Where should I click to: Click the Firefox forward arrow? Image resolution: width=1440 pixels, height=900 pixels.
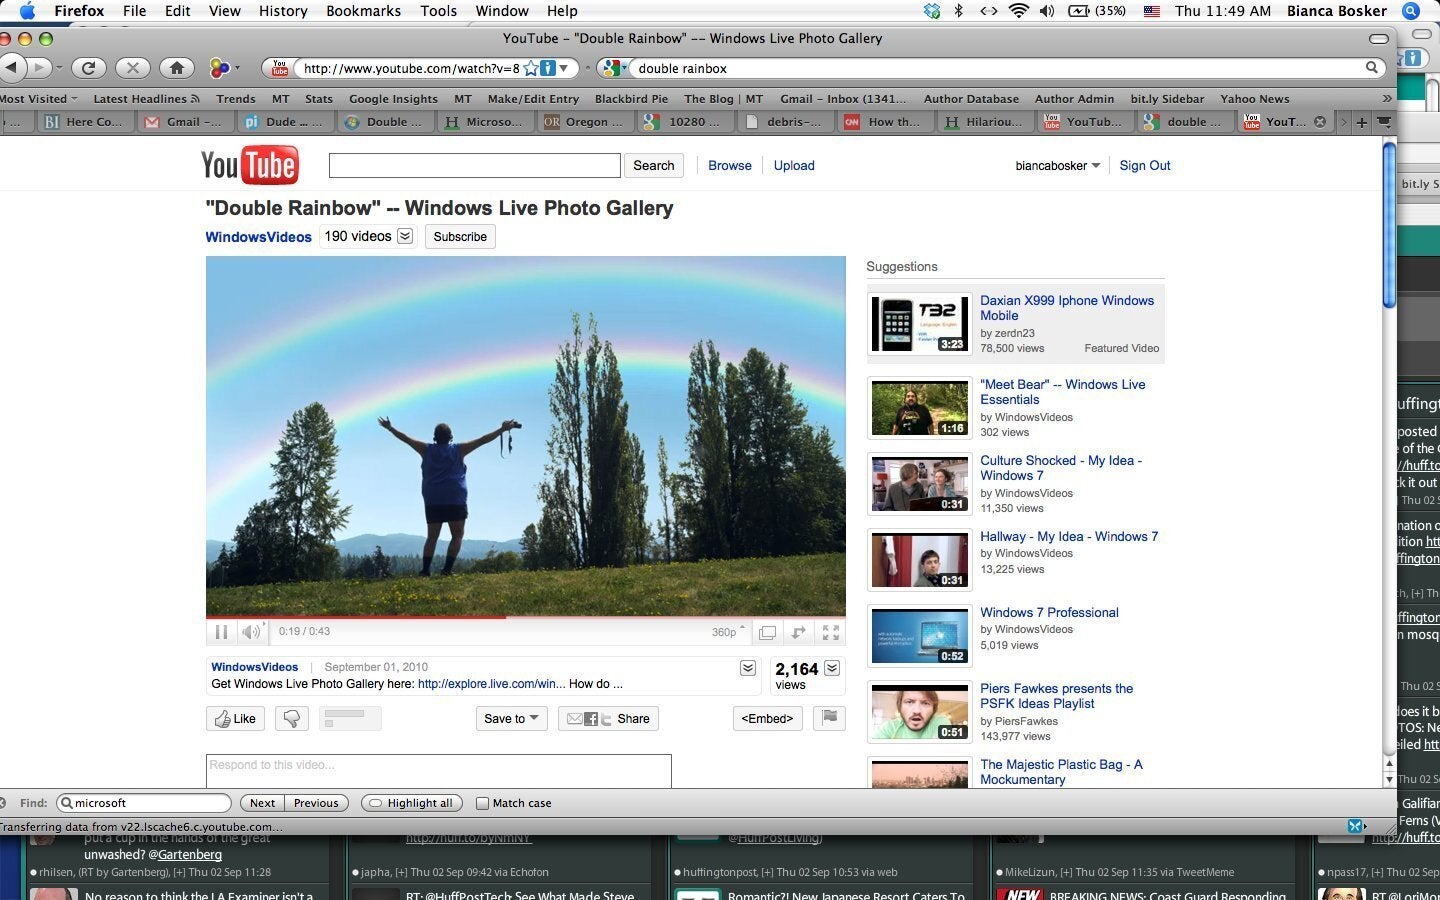click(39, 68)
